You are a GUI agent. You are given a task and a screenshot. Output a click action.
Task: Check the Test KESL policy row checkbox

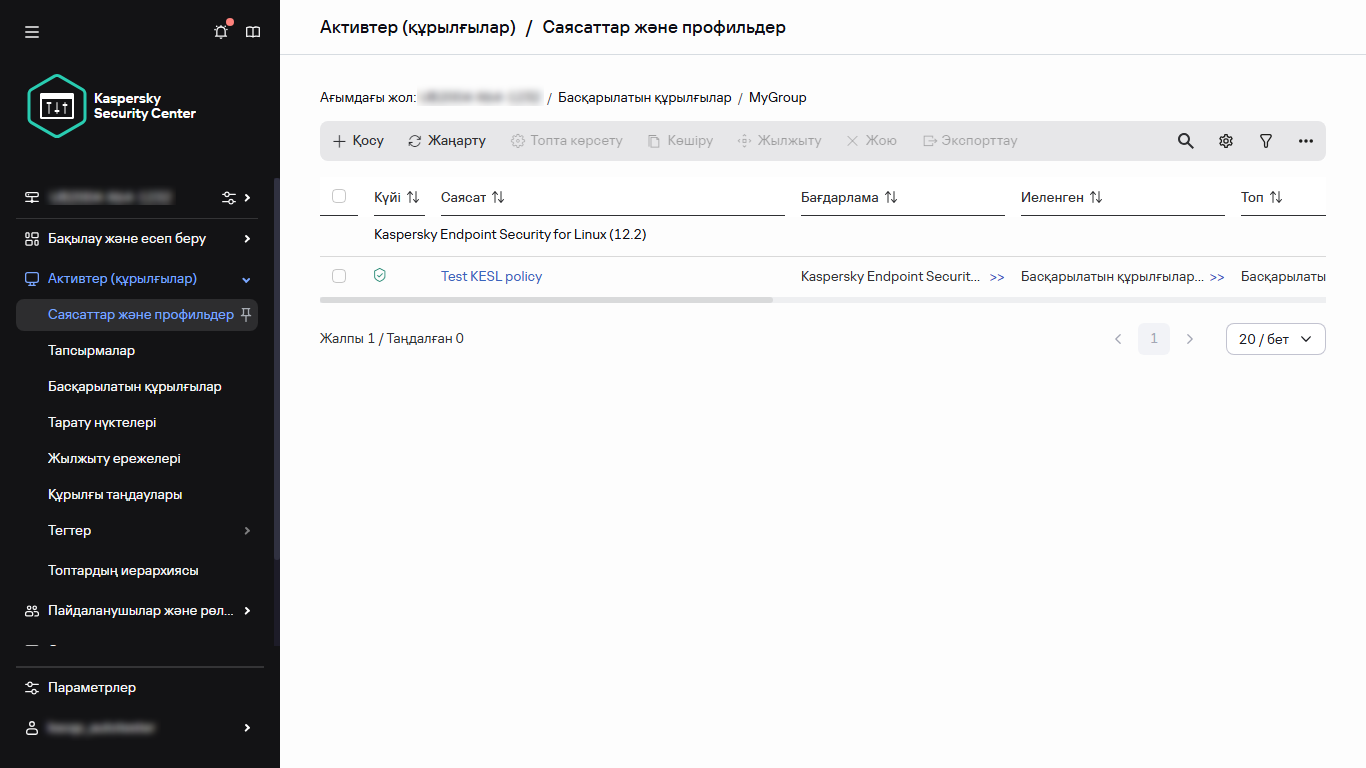[339, 276]
